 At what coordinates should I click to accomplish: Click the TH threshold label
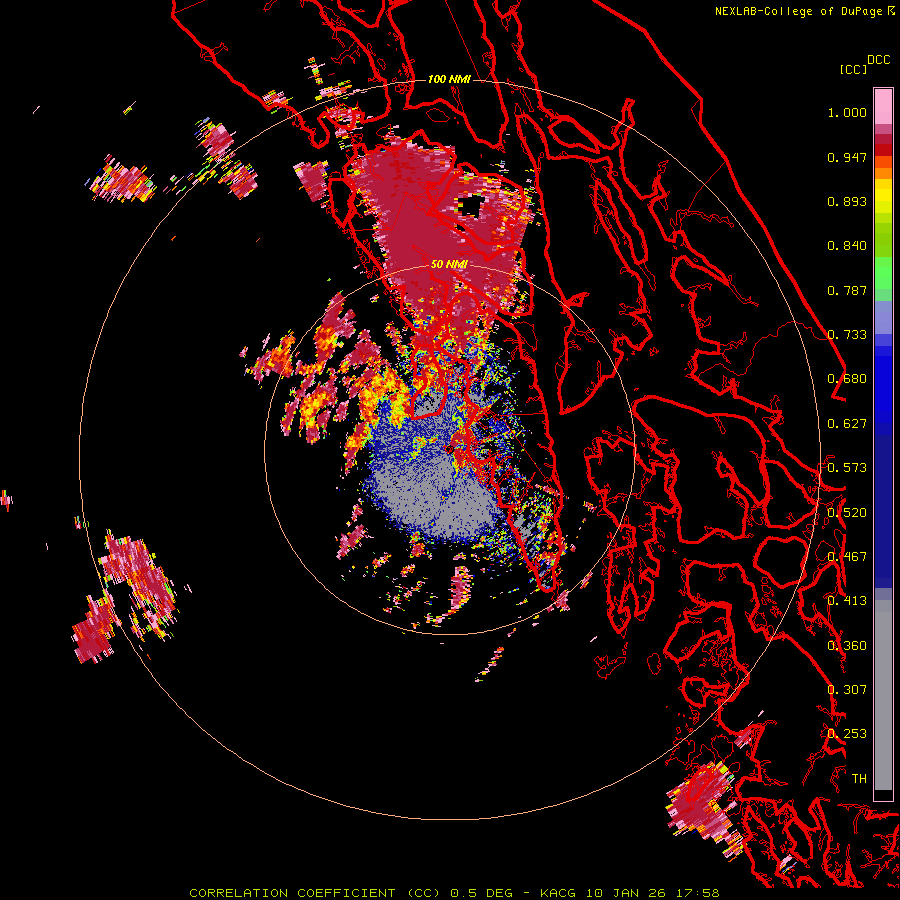859,779
